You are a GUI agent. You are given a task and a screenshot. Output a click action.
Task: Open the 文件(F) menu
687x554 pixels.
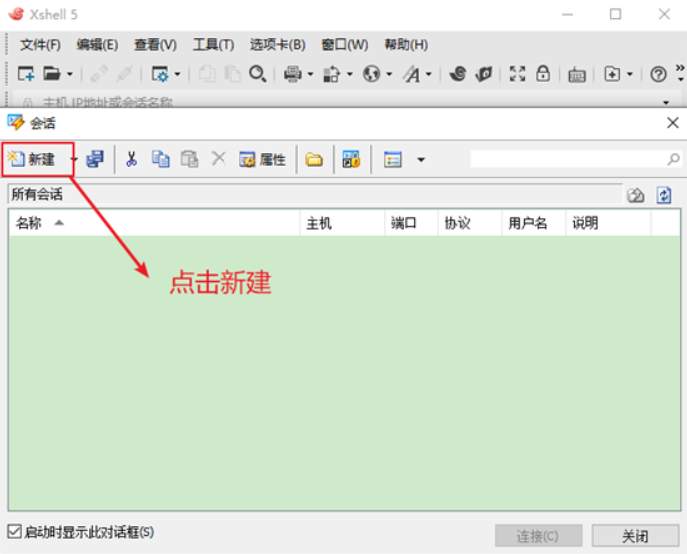click(x=40, y=45)
